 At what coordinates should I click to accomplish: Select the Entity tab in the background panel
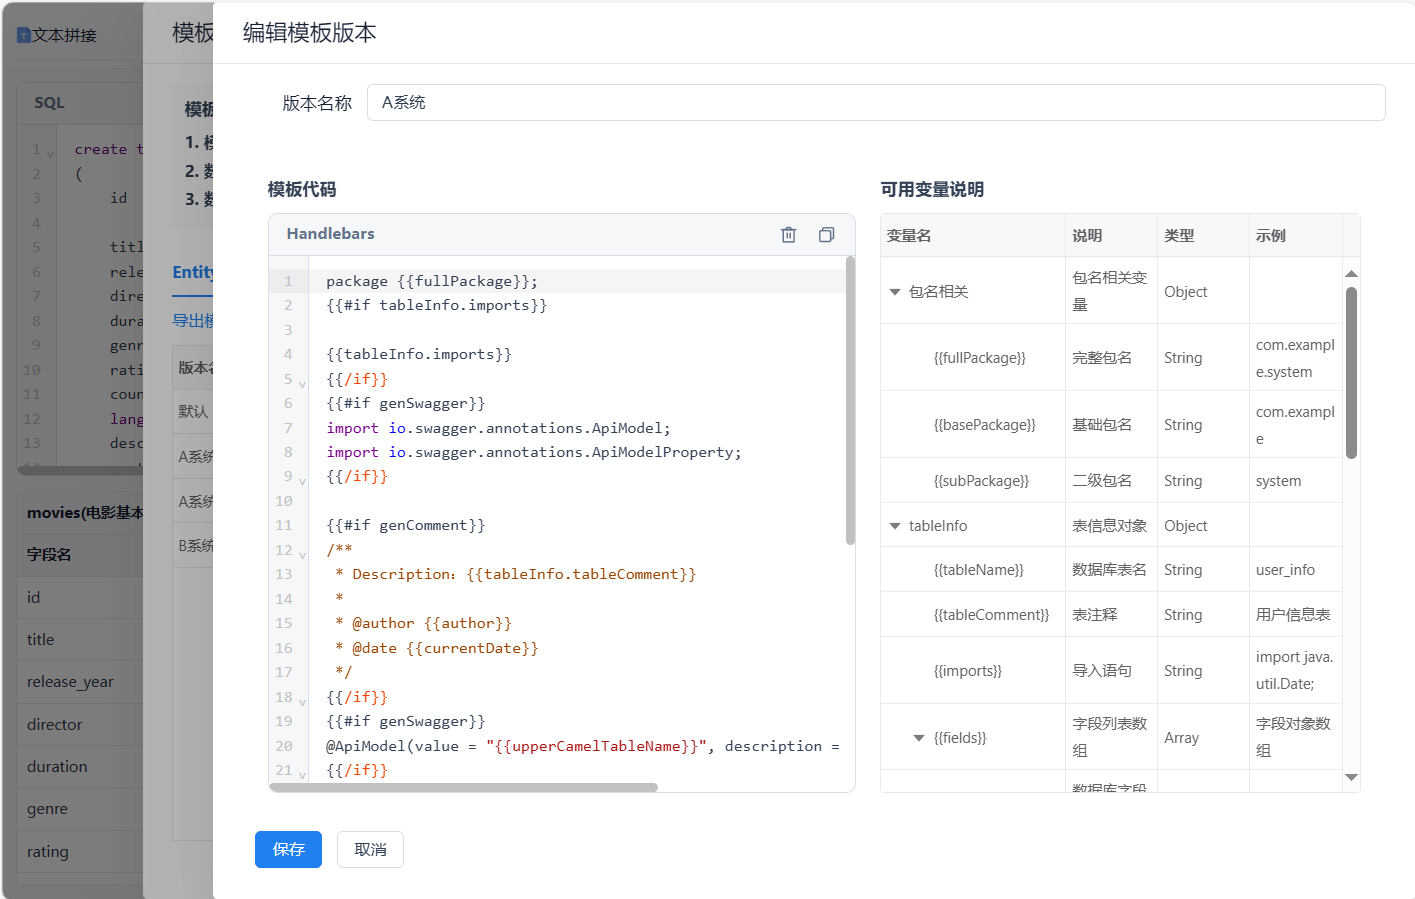point(192,272)
